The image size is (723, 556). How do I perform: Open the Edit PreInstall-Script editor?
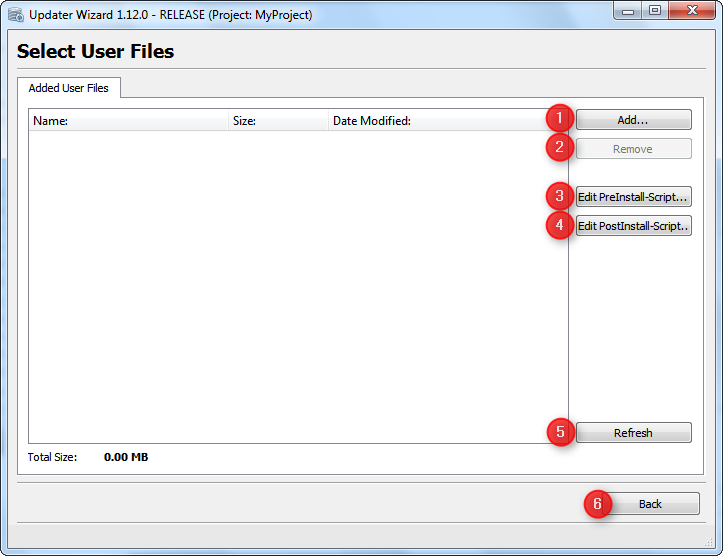pyautogui.click(x=633, y=197)
